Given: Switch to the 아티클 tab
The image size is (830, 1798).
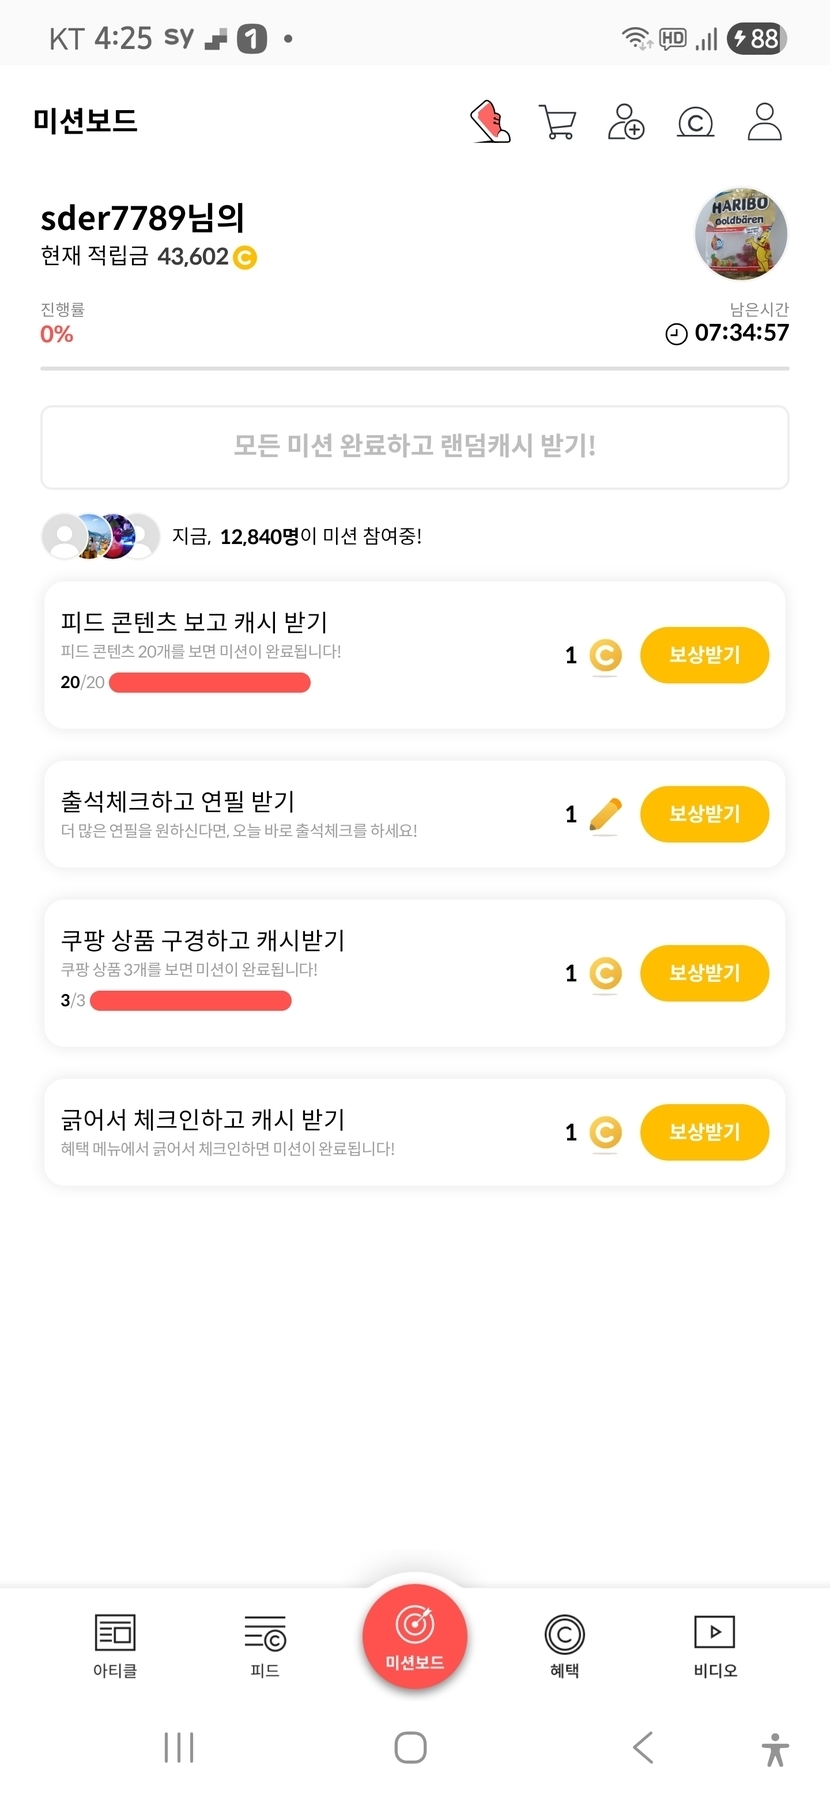Looking at the screenshot, I should tap(115, 1645).
